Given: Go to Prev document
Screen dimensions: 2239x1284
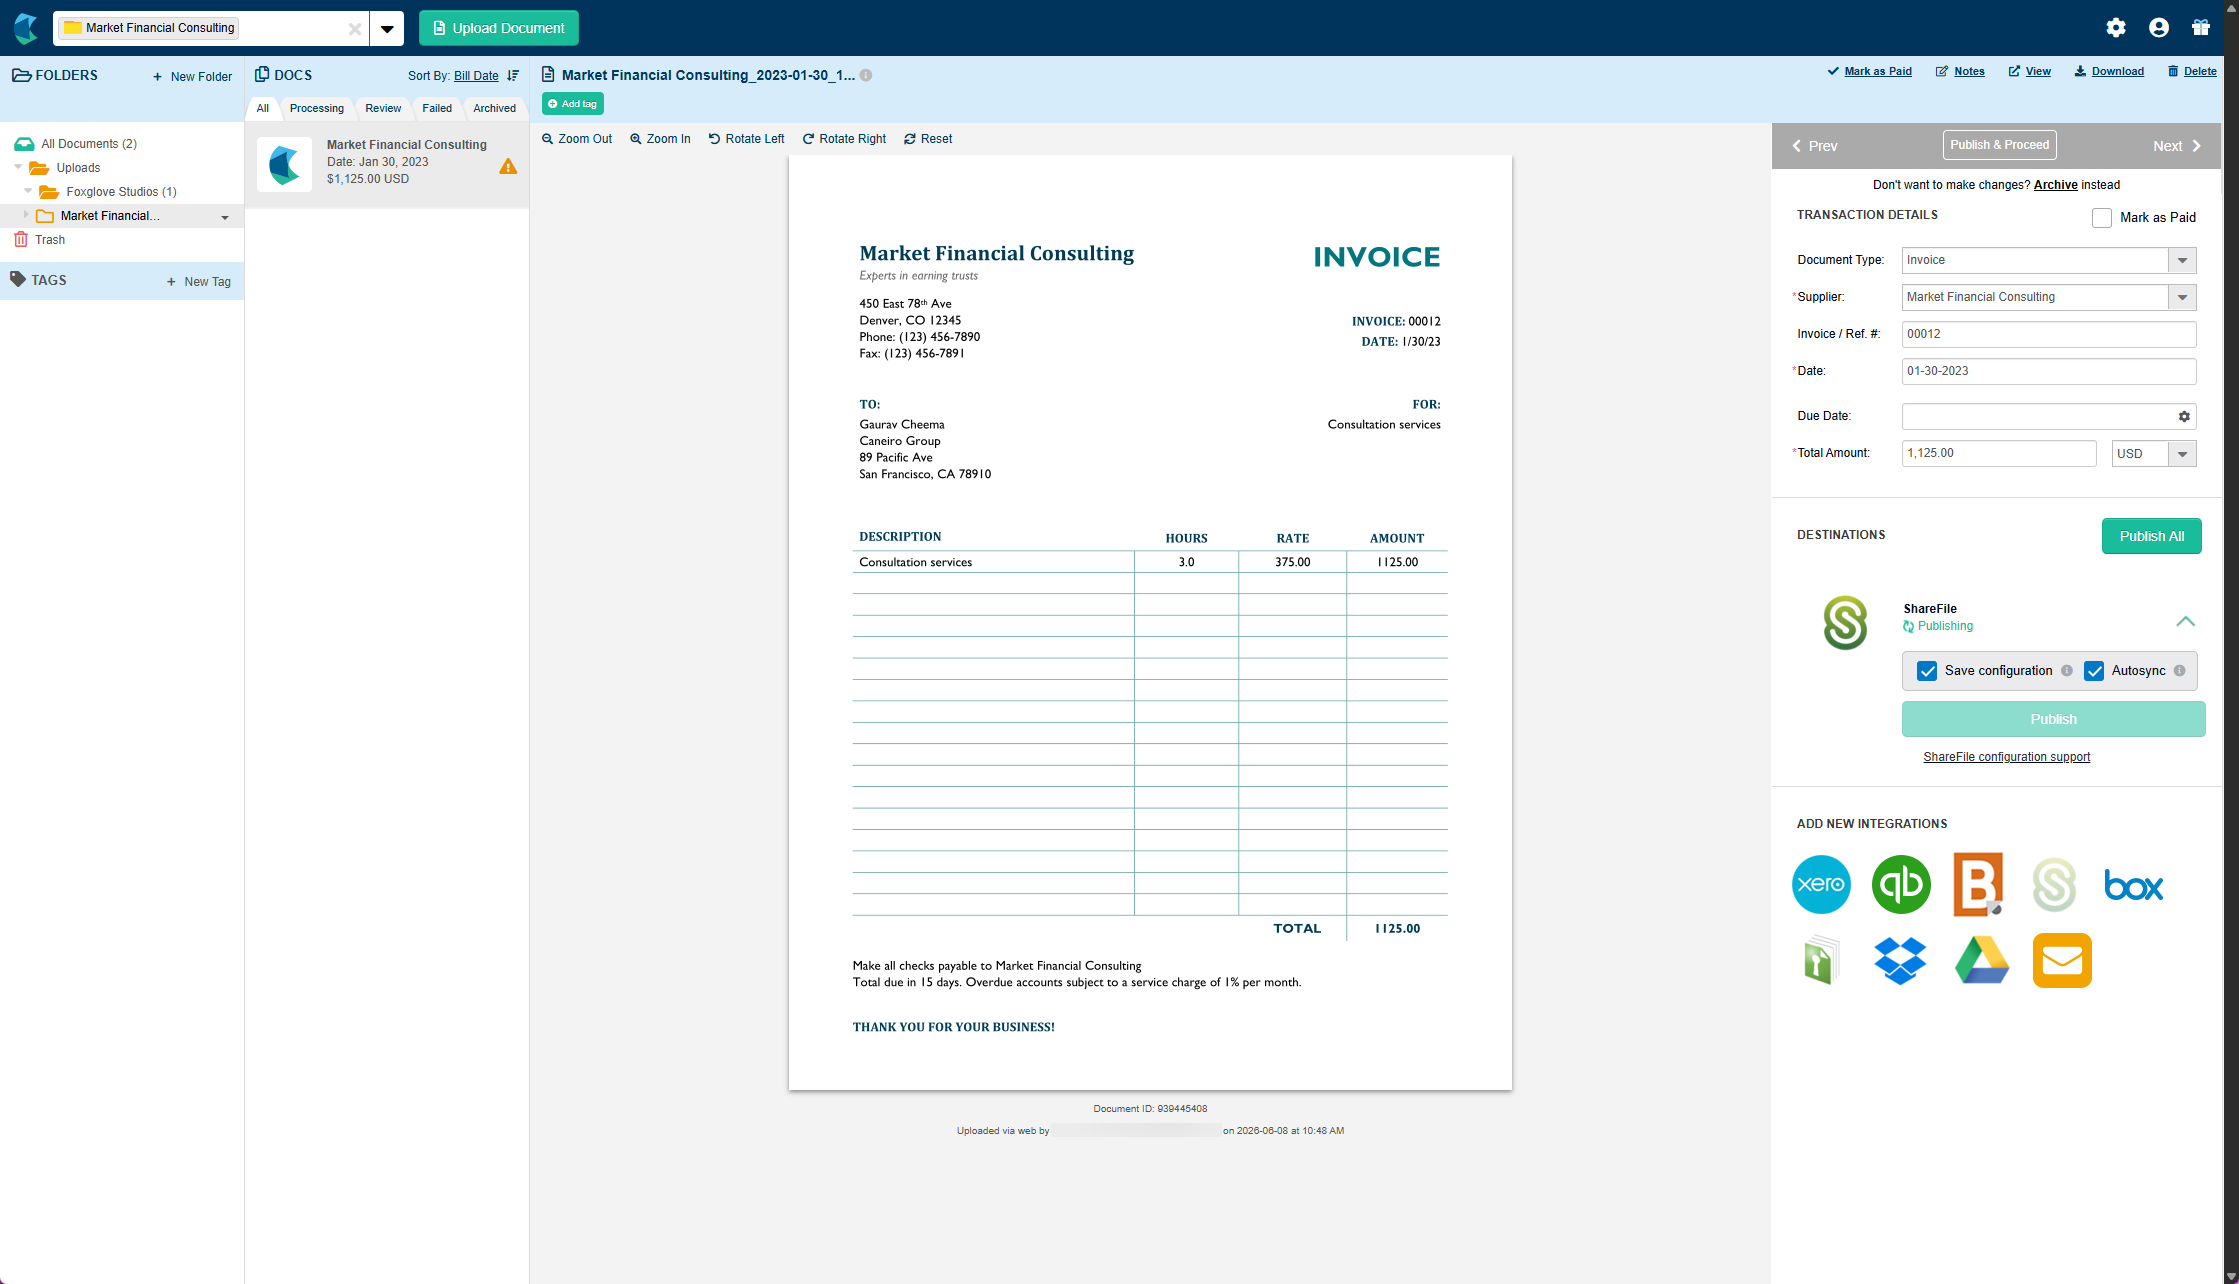Looking at the screenshot, I should click(x=1814, y=146).
